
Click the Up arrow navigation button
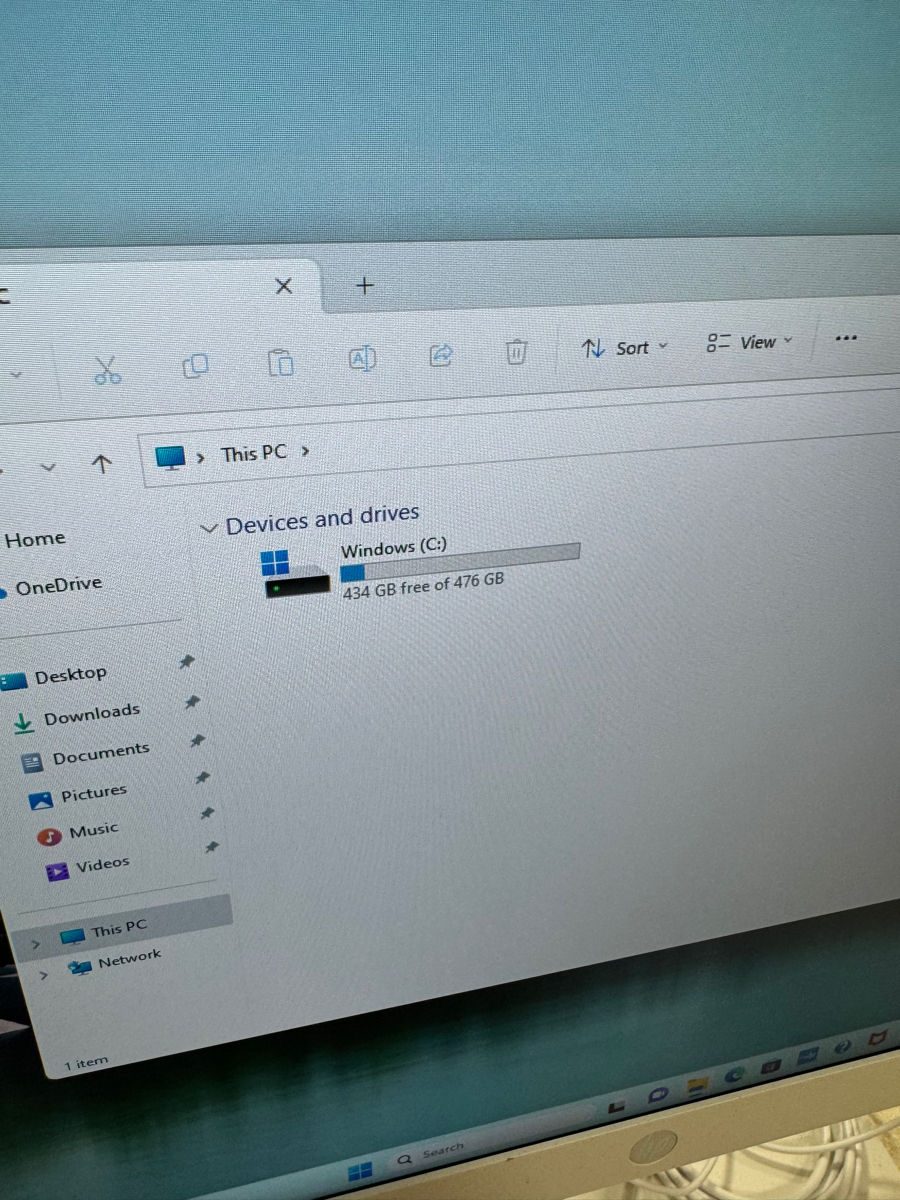[101, 462]
